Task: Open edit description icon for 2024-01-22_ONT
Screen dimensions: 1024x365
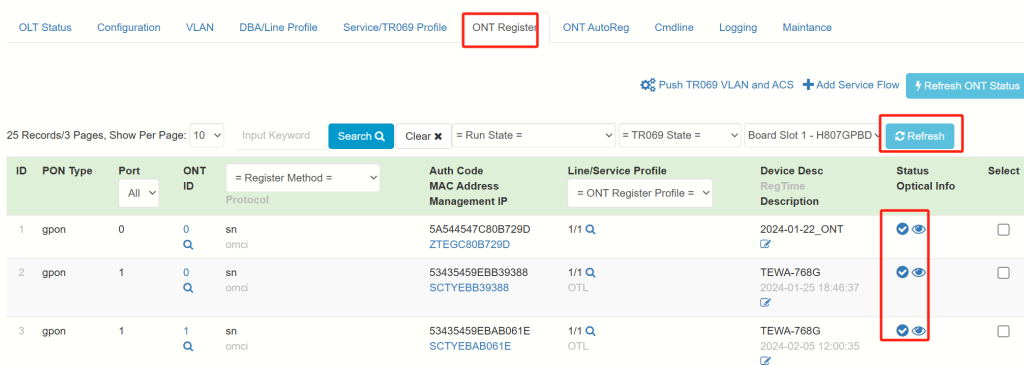Action: 765,244
